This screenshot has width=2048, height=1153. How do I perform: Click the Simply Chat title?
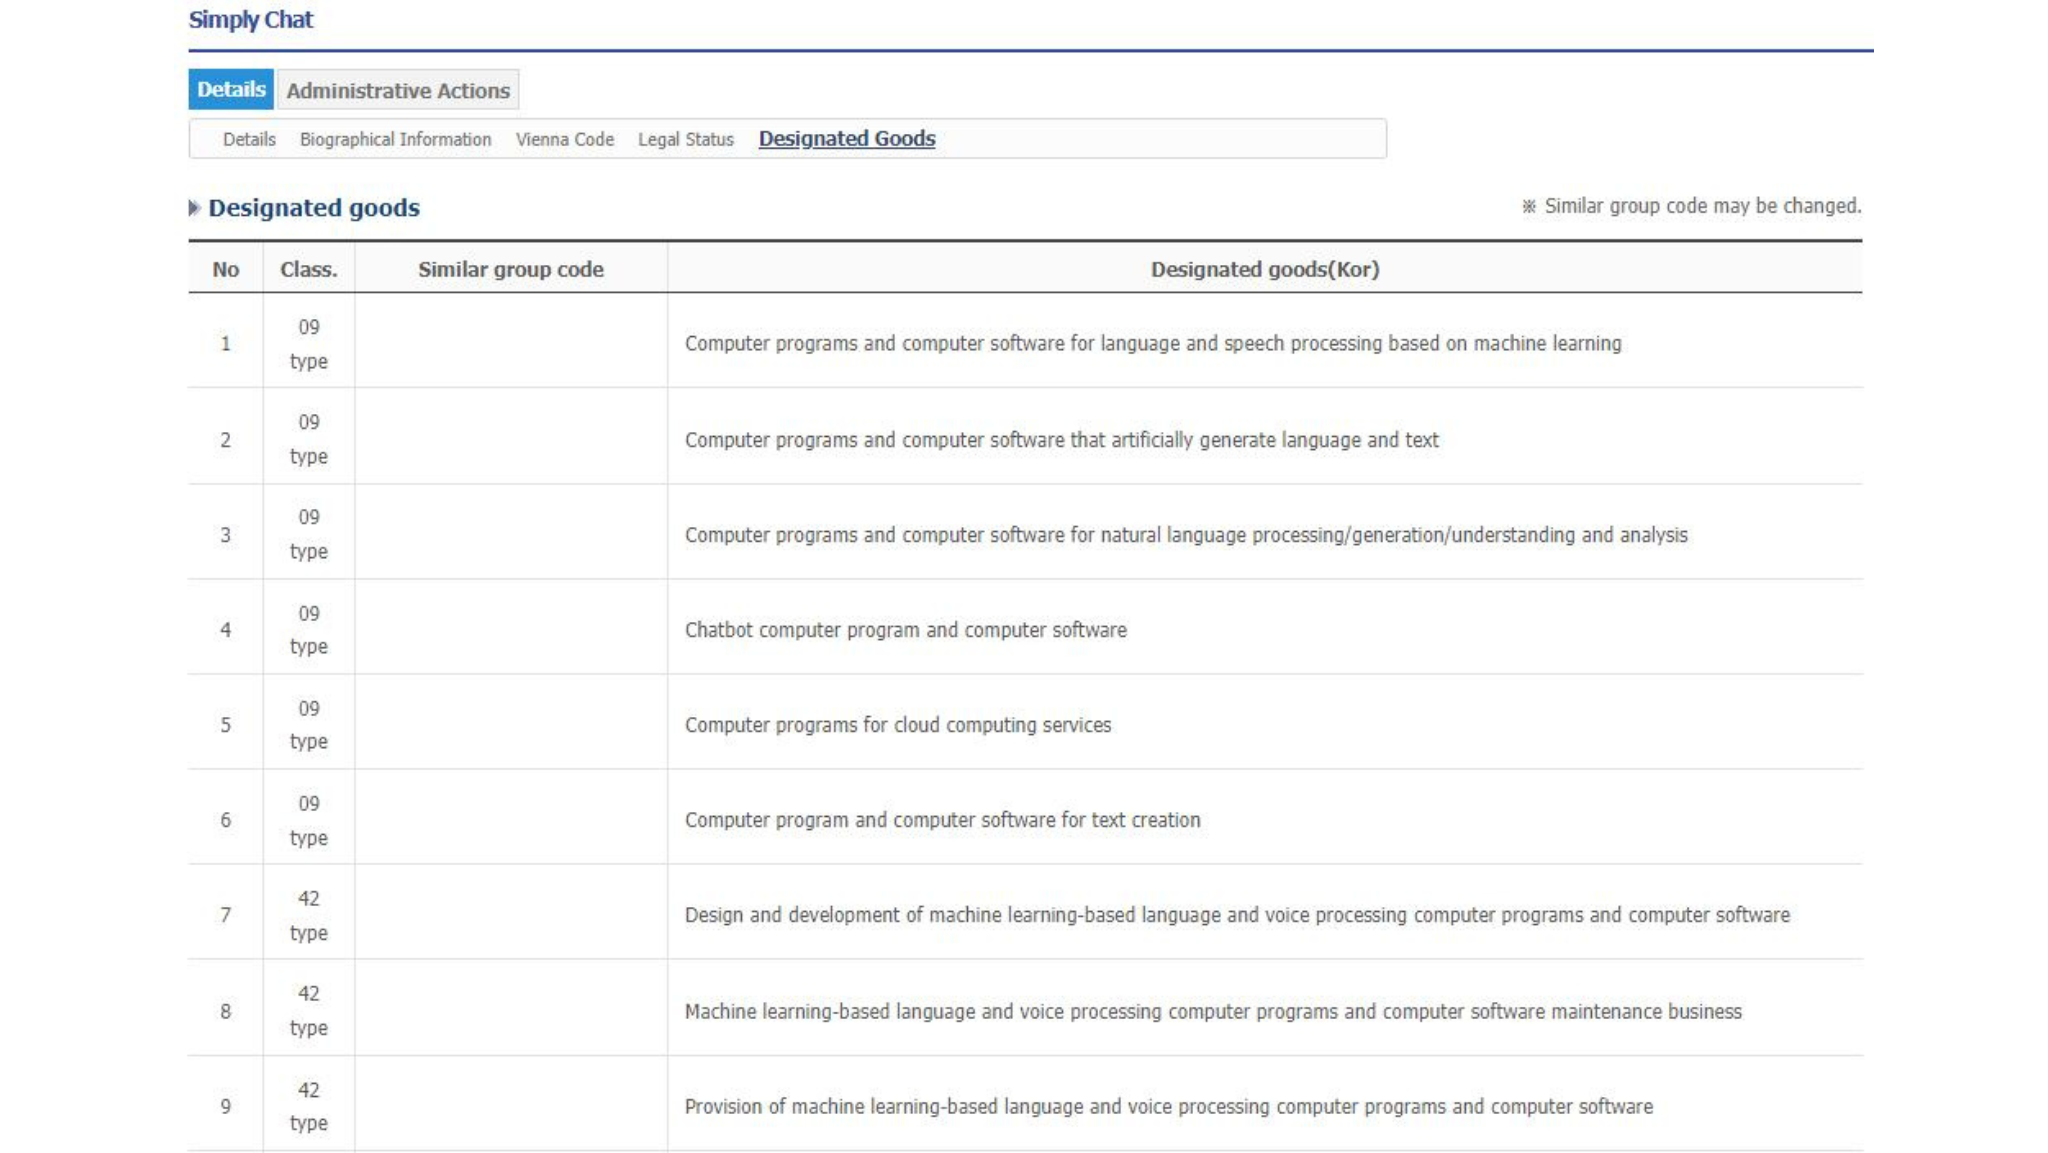(x=251, y=20)
